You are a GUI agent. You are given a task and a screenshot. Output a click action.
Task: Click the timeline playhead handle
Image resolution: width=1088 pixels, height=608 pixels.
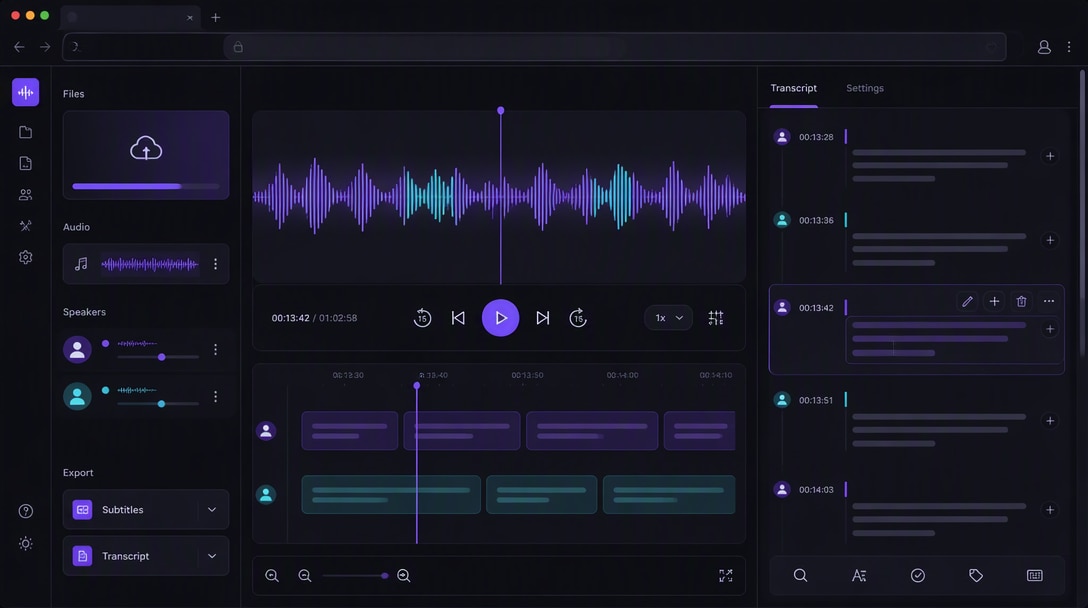click(416, 385)
